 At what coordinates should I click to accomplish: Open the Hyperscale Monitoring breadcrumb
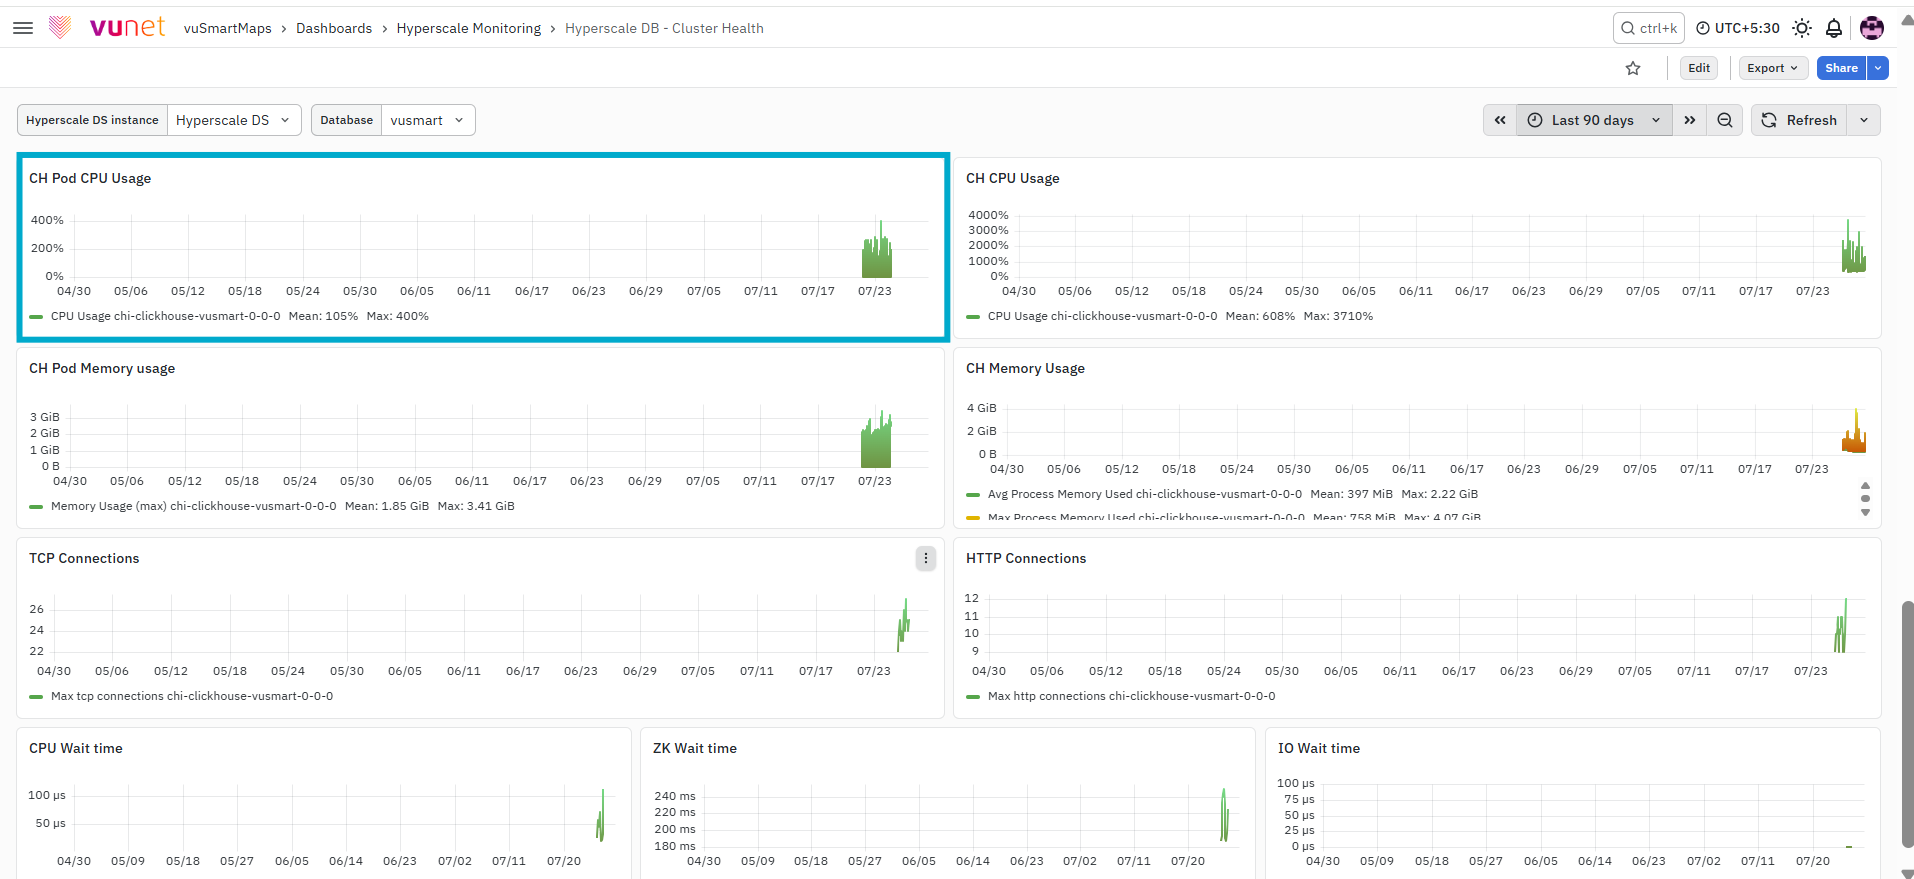[469, 28]
